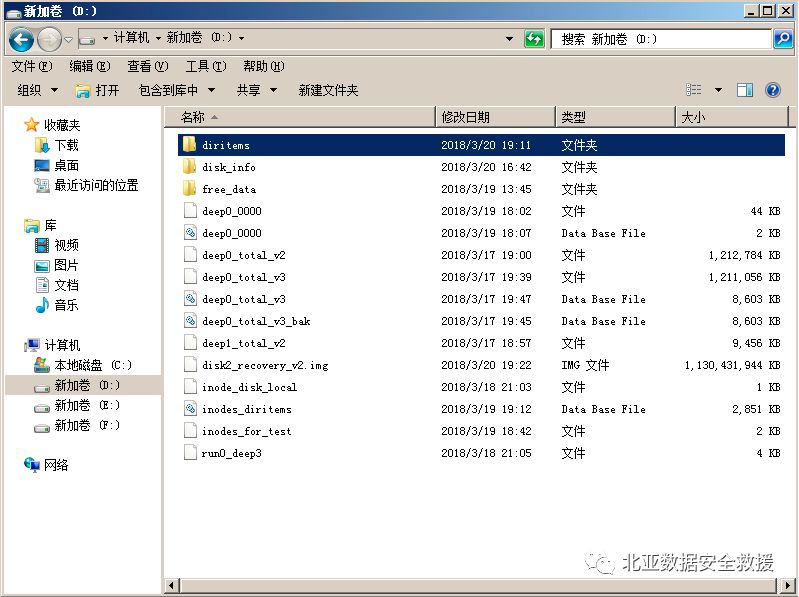Toggle the preview pane icon

(744, 90)
